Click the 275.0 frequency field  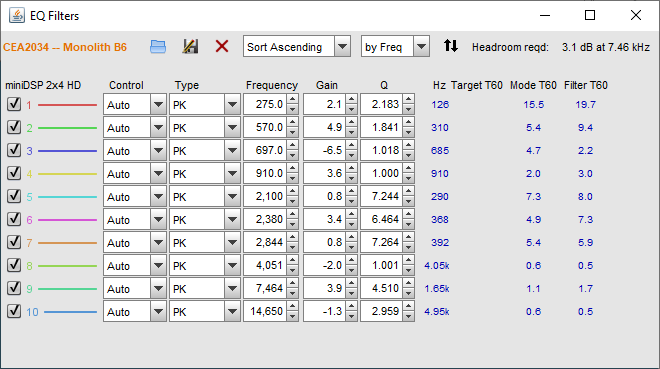[265, 104]
